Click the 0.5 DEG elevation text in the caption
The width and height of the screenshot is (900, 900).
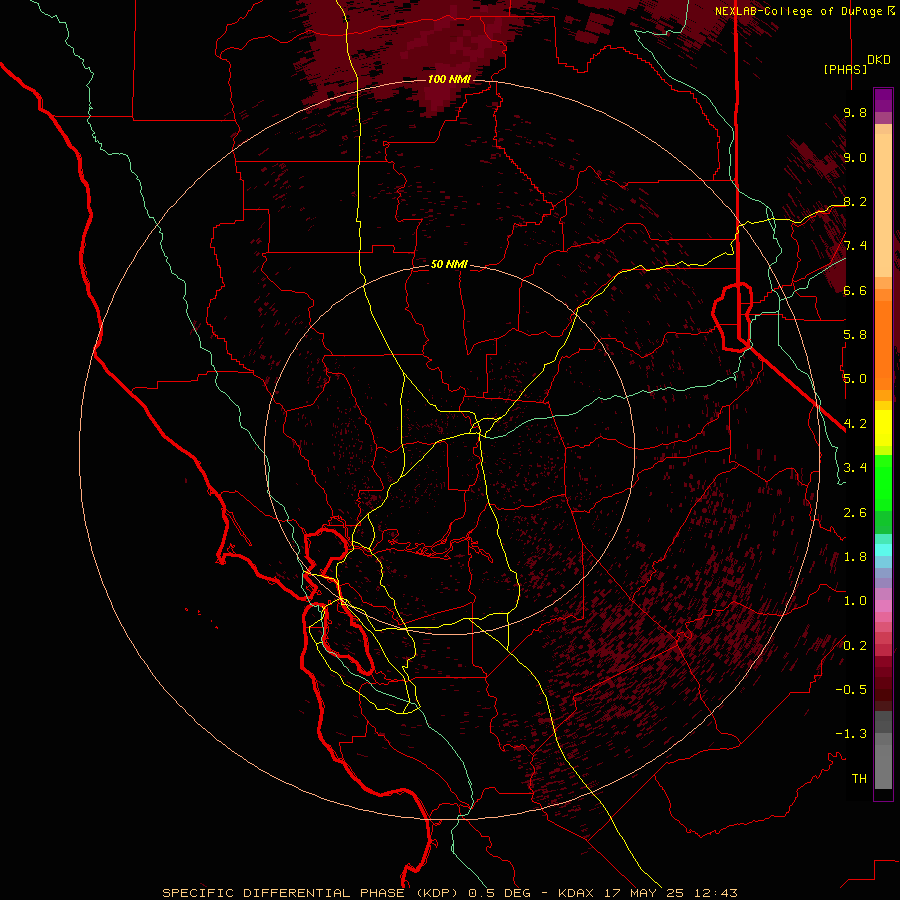click(x=499, y=893)
